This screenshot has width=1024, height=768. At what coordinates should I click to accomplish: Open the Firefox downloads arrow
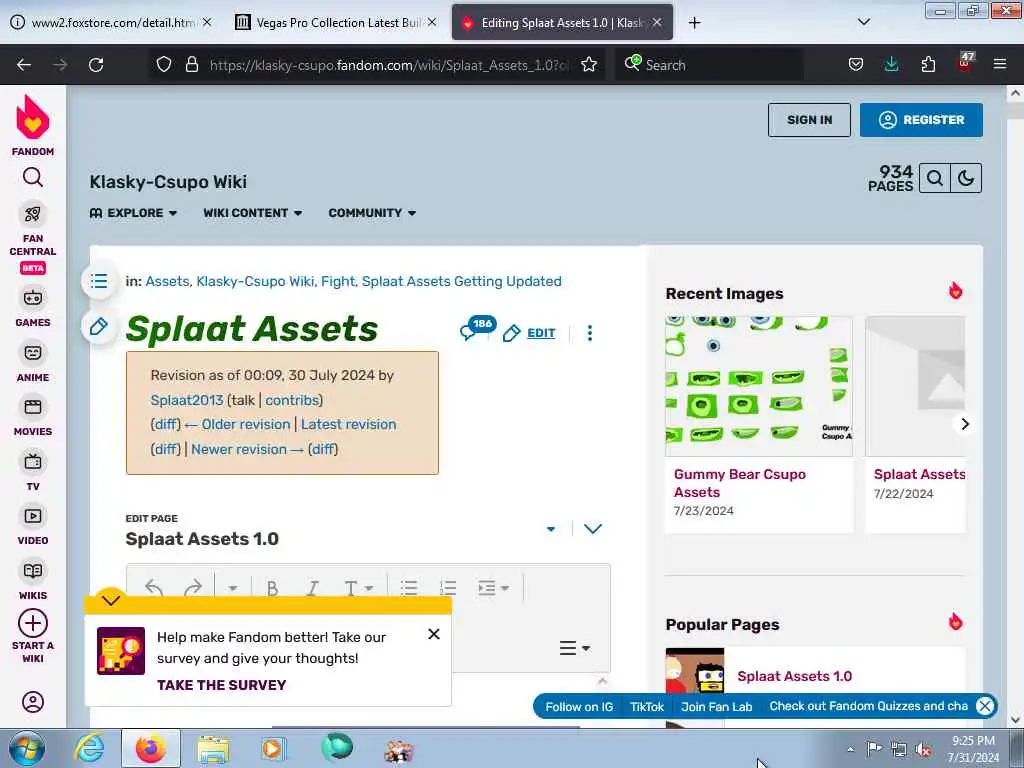(x=891, y=64)
